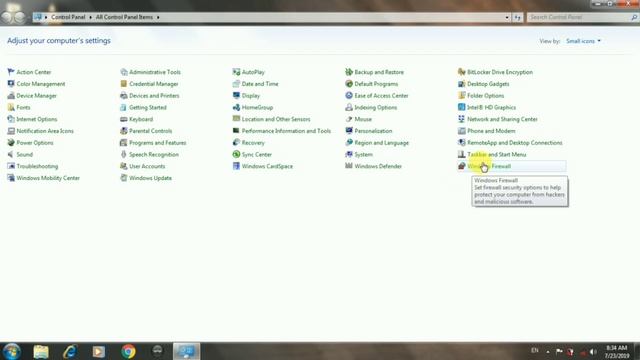Open Performance Information and Tools text
640x360 pixels.
click(286, 131)
